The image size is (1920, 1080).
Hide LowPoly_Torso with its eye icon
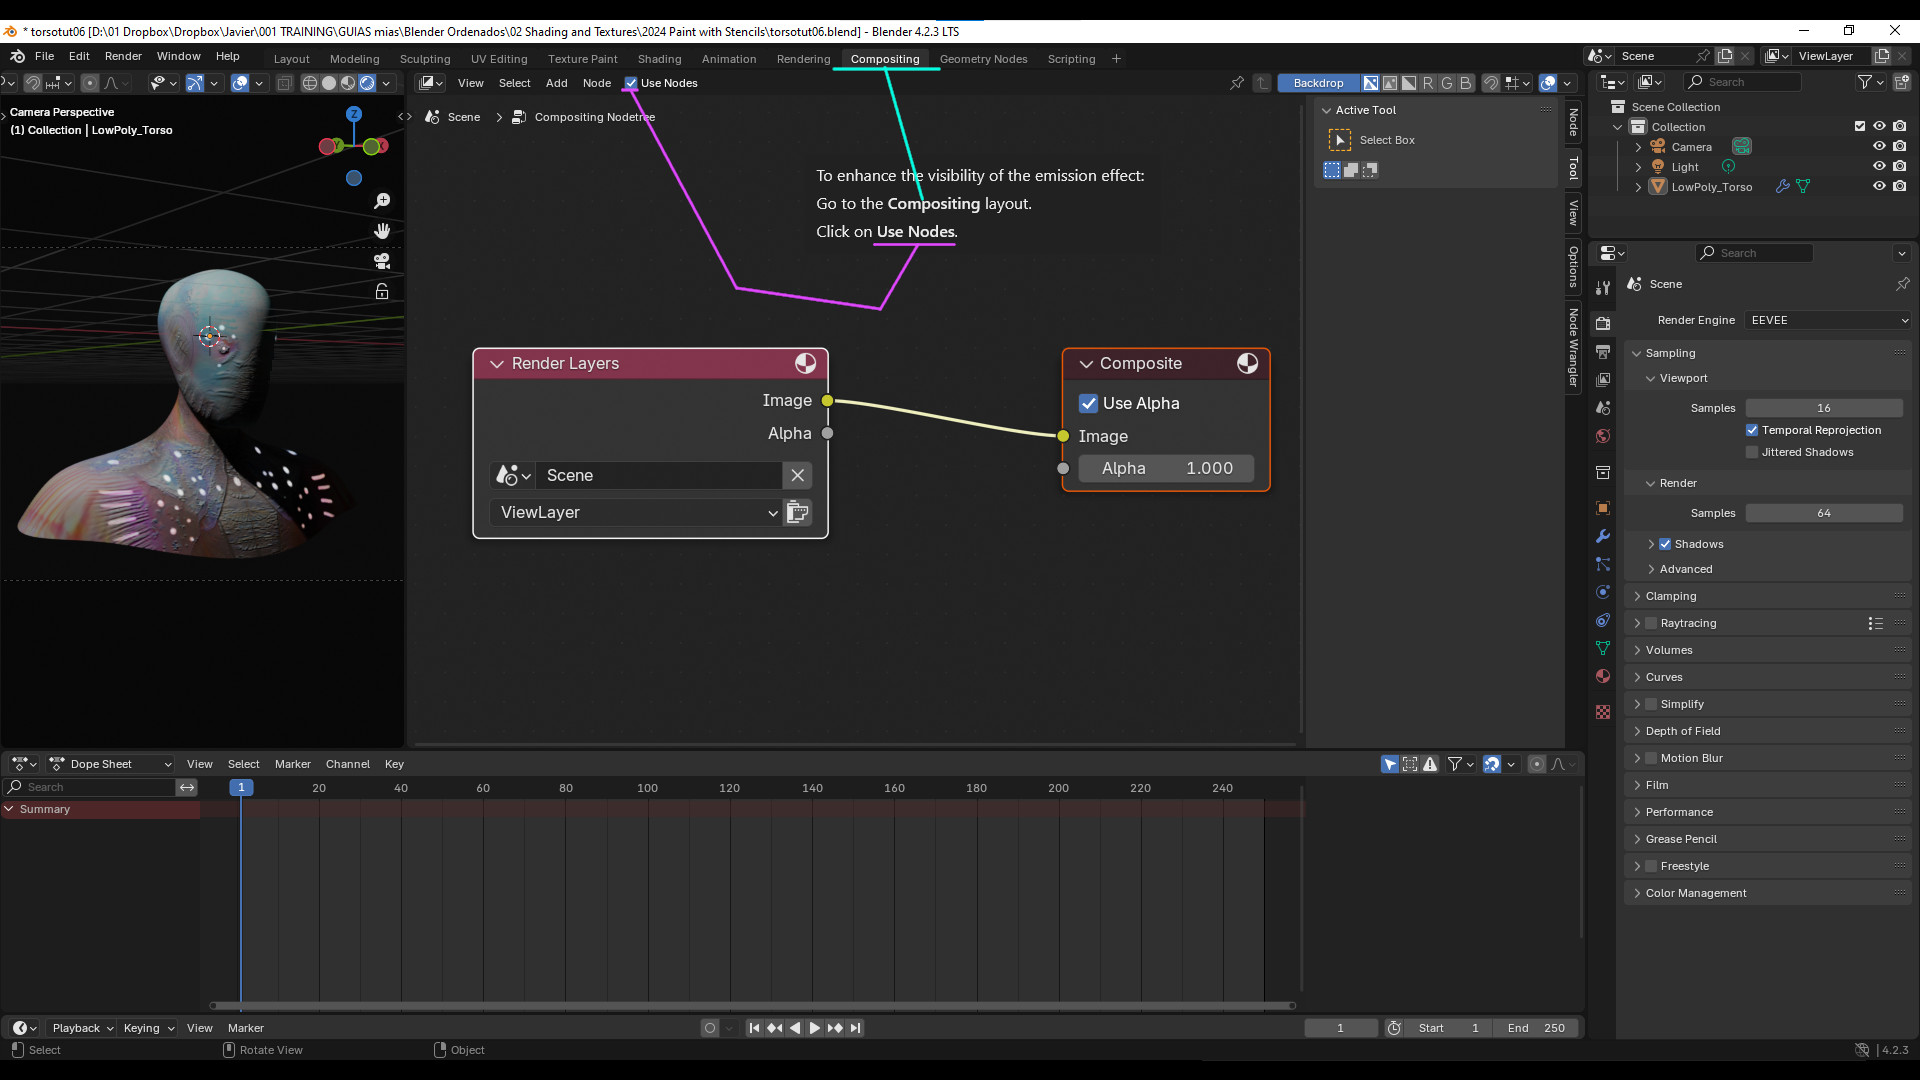(1879, 186)
